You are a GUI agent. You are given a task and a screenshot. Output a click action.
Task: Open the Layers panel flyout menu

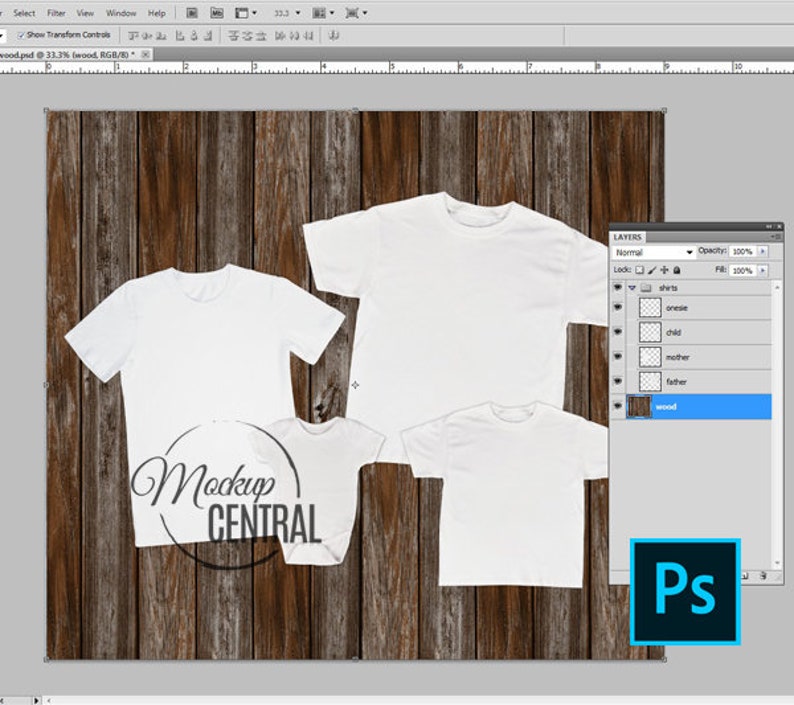(775, 237)
